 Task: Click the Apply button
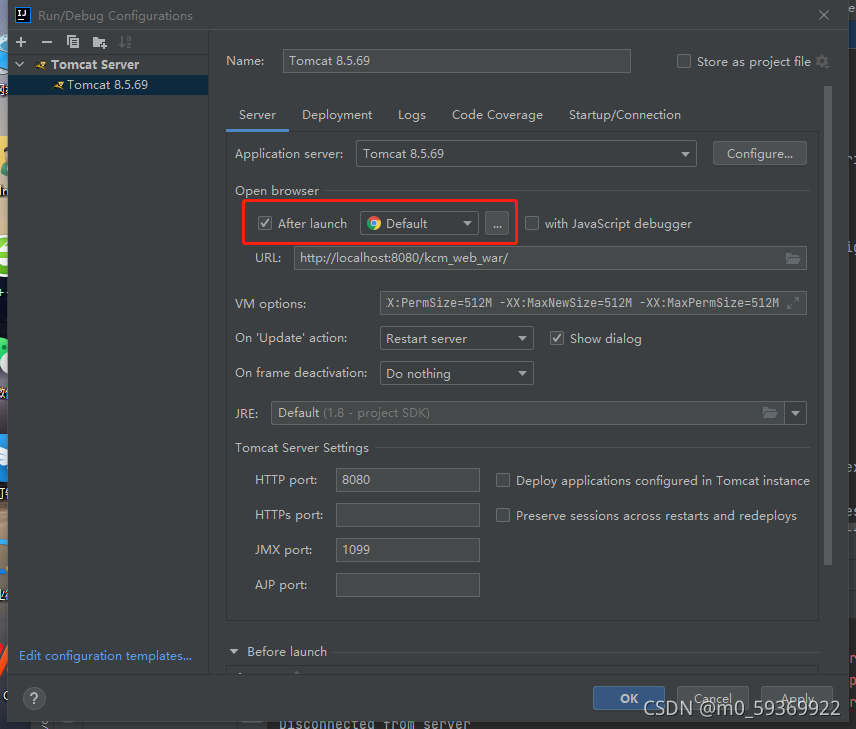point(796,698)
